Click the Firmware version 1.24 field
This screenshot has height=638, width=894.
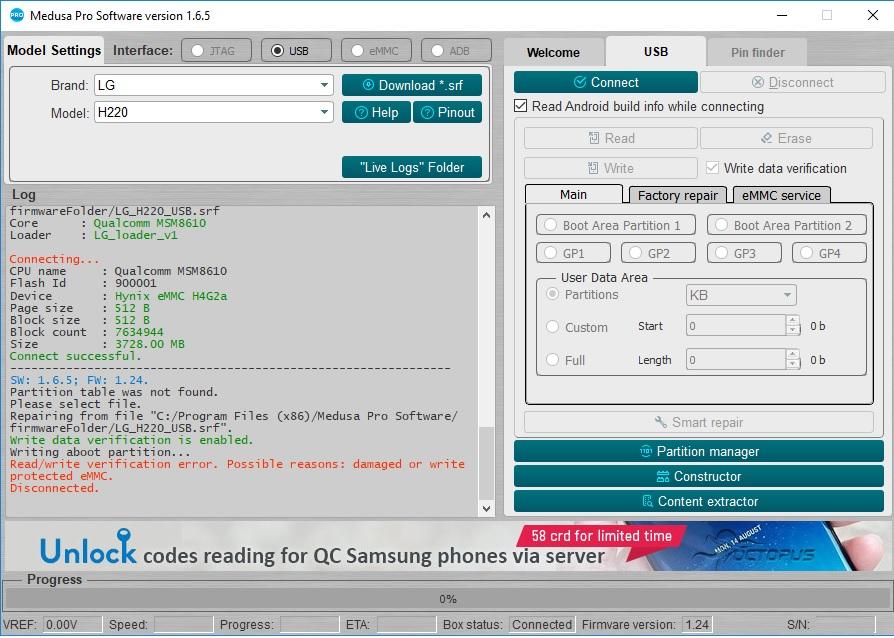[x=697, y=624]
